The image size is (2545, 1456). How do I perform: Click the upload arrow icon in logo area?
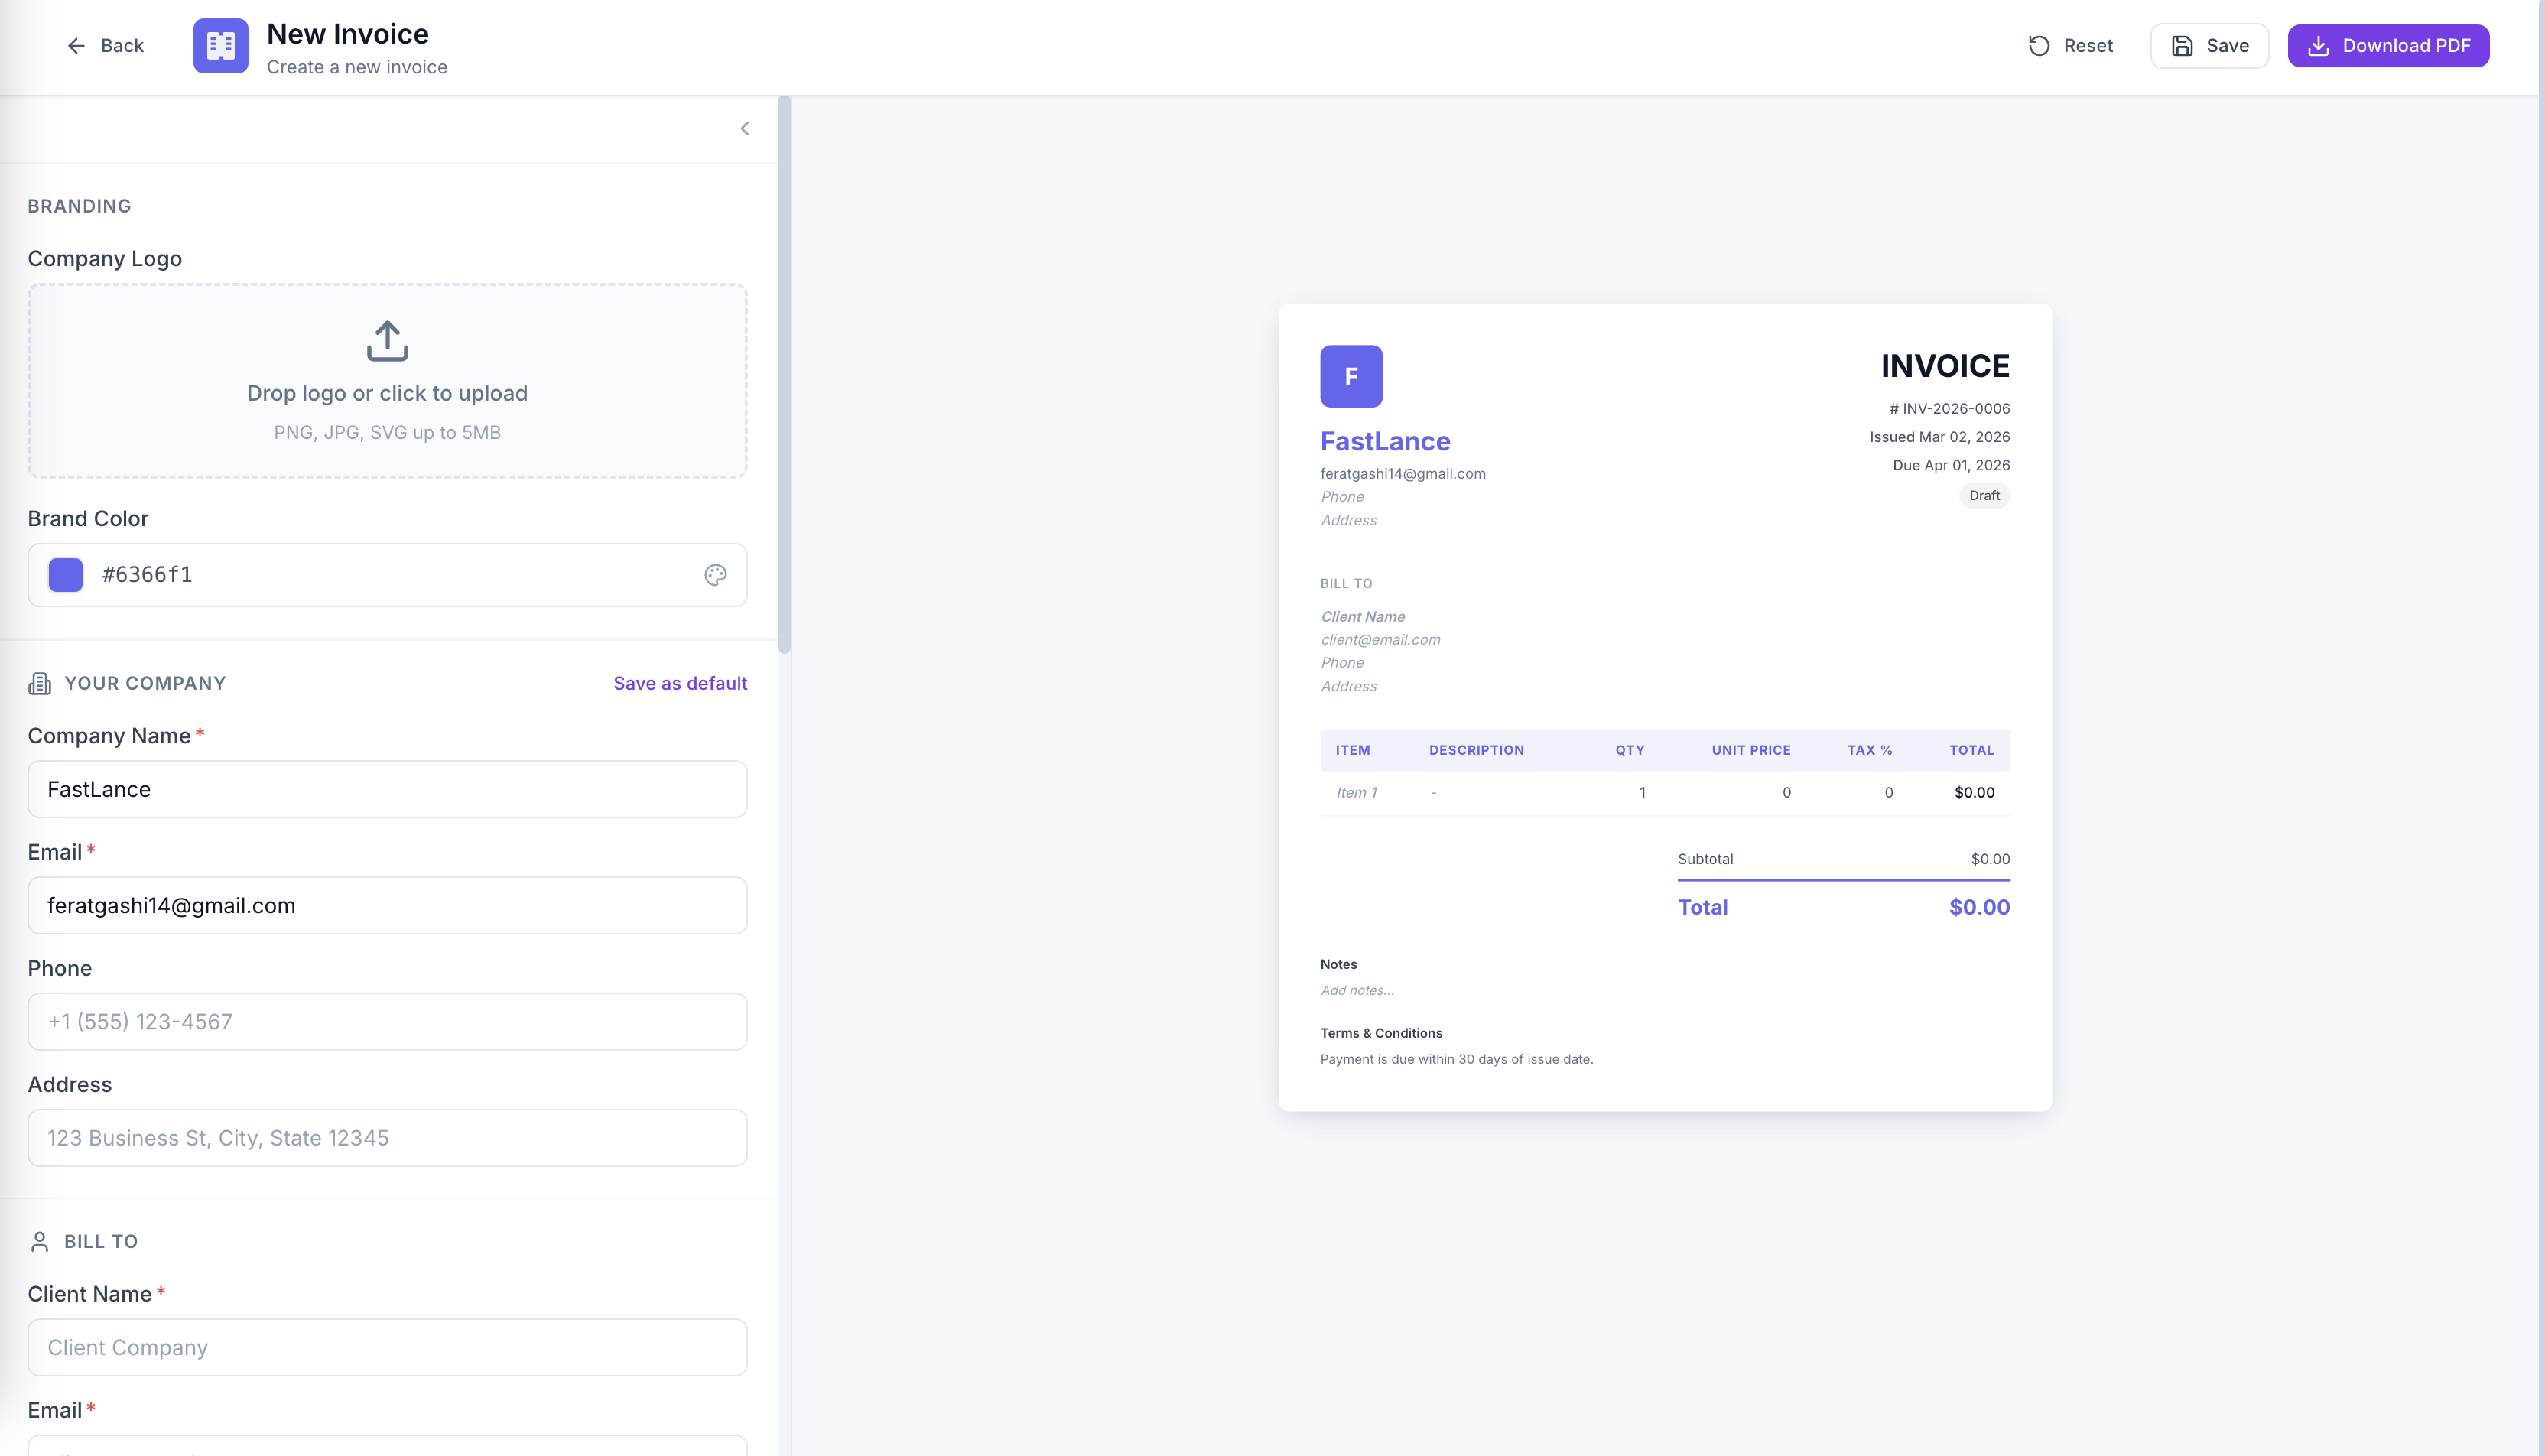(x=387, y=340)
